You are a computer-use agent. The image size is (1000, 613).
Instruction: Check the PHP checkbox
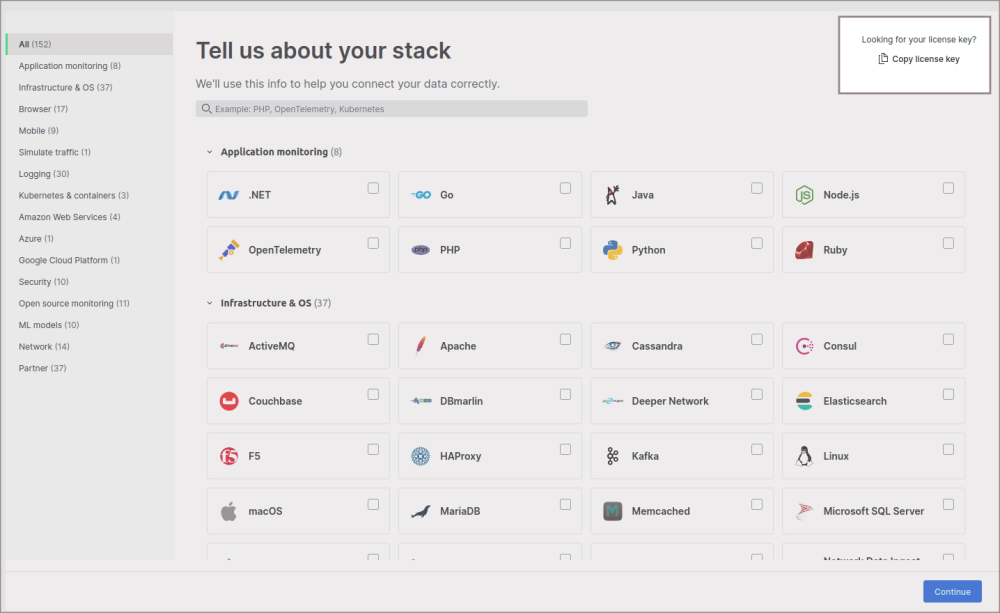(x=565, y=242)
